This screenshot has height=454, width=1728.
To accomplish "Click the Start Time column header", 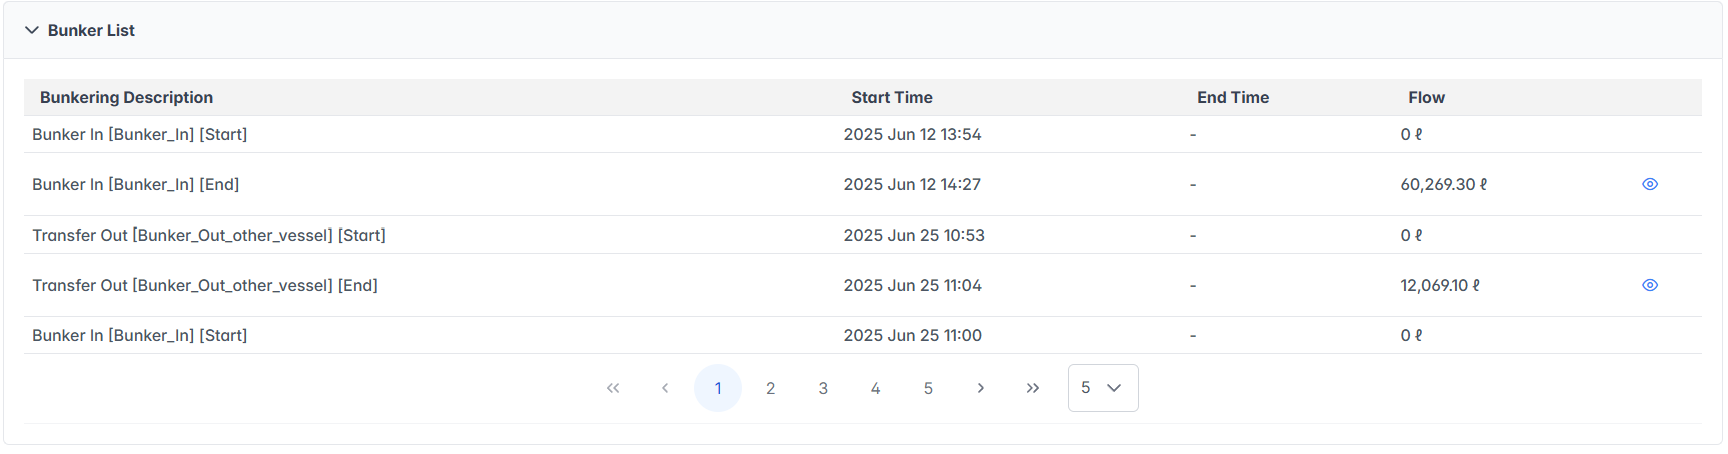I will [892, 97].
